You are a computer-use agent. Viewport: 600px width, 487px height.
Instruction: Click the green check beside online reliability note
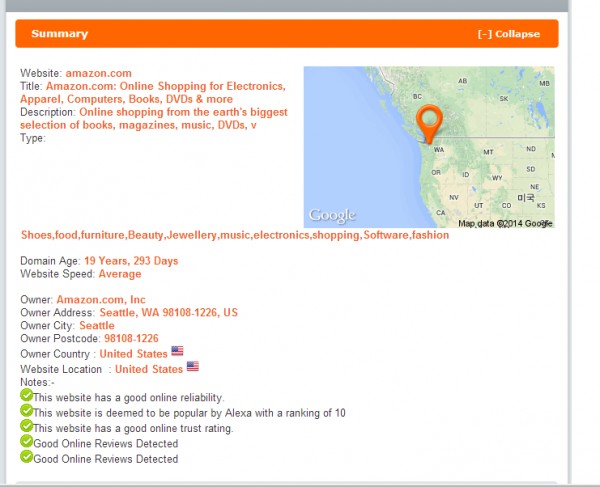(x=26, y=395)
